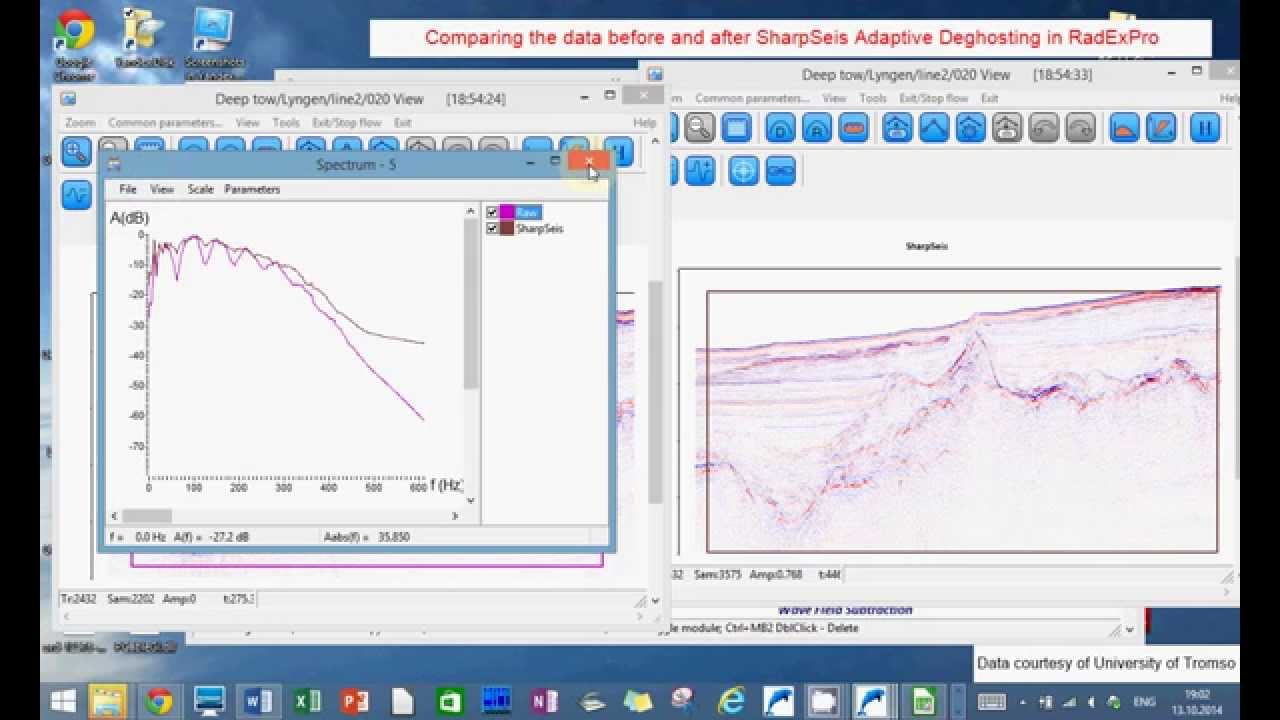Open File menu in Spectrum window
The width and height of the screenshot is (1280, 720).
(x=128, y=189)
